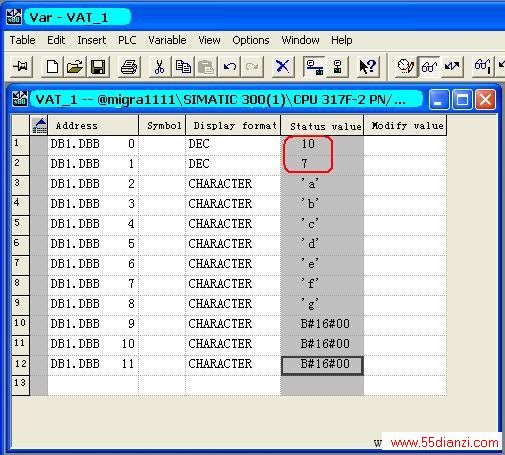Click Modify value cell for DB1.DBB 0

pyautogui.click(x=405, y=144)
